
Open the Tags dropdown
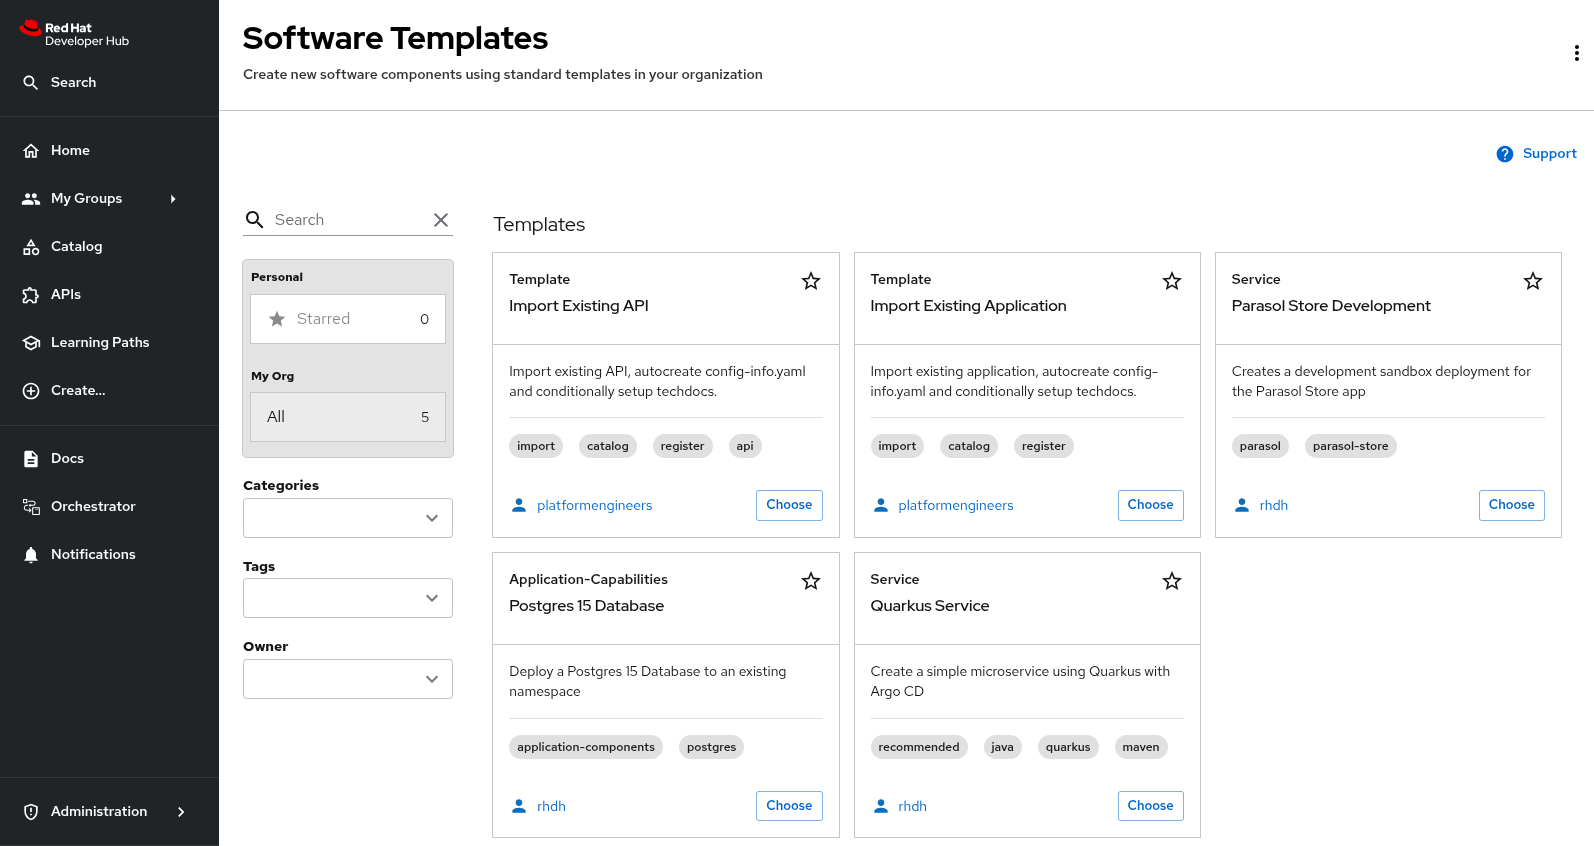(x=348, y=598)
